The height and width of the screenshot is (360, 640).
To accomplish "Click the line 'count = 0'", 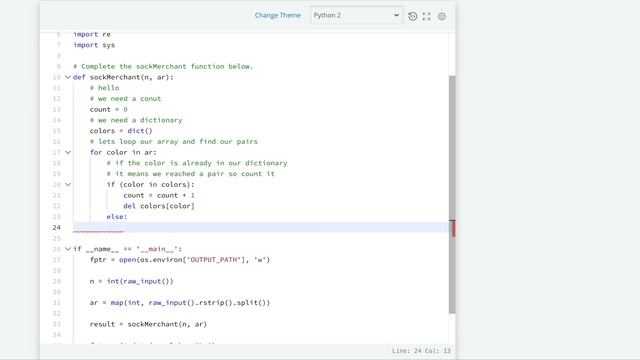I will (x=109, y=109).
